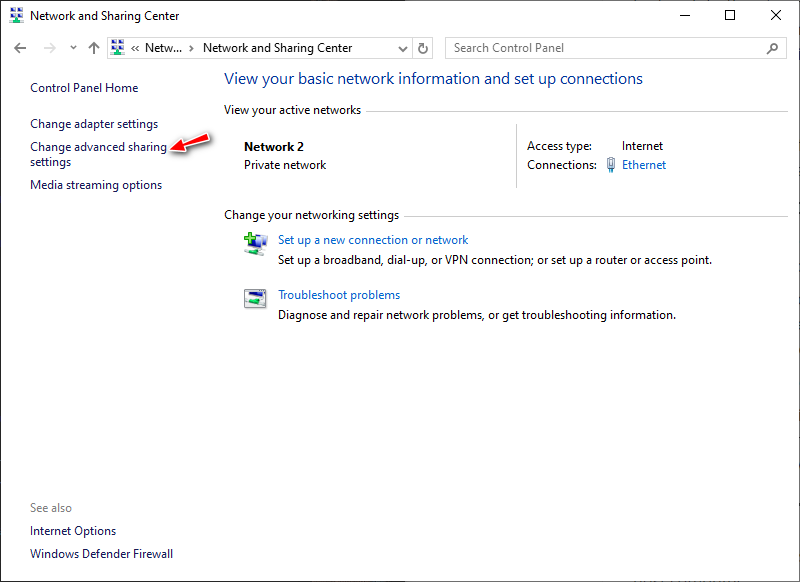Screen dimensions: 800x582
Task: Open Change adapter settings
Action: tap(94, 124)
